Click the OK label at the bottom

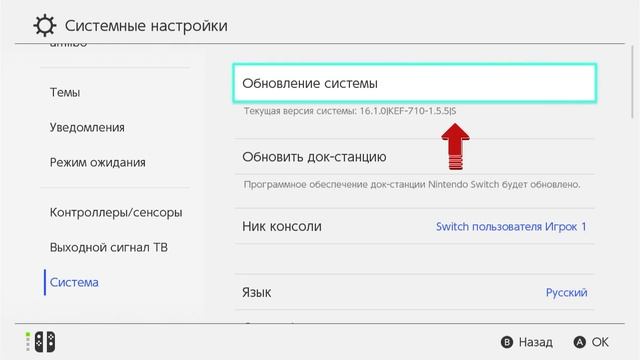point(600,342)
